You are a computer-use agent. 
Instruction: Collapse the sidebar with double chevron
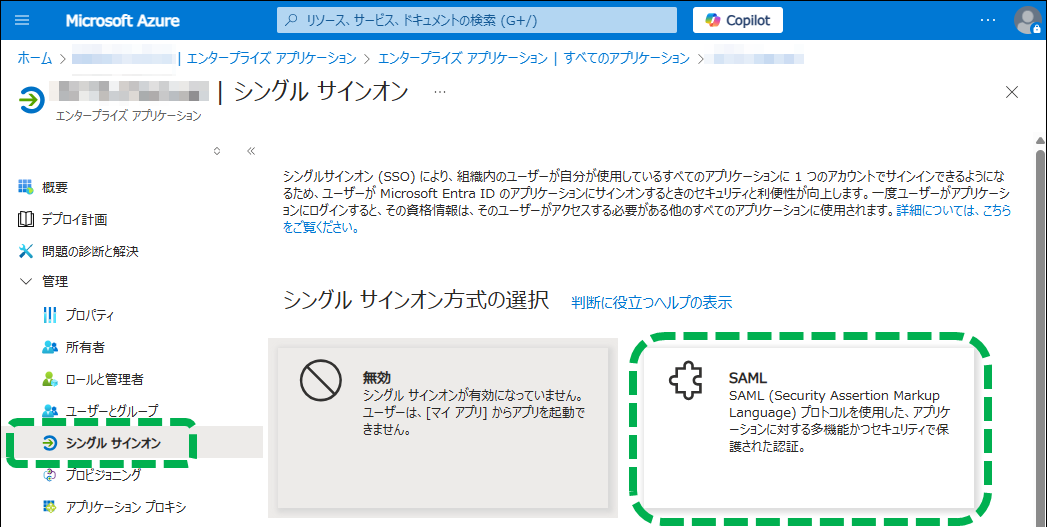coord(251,151)
